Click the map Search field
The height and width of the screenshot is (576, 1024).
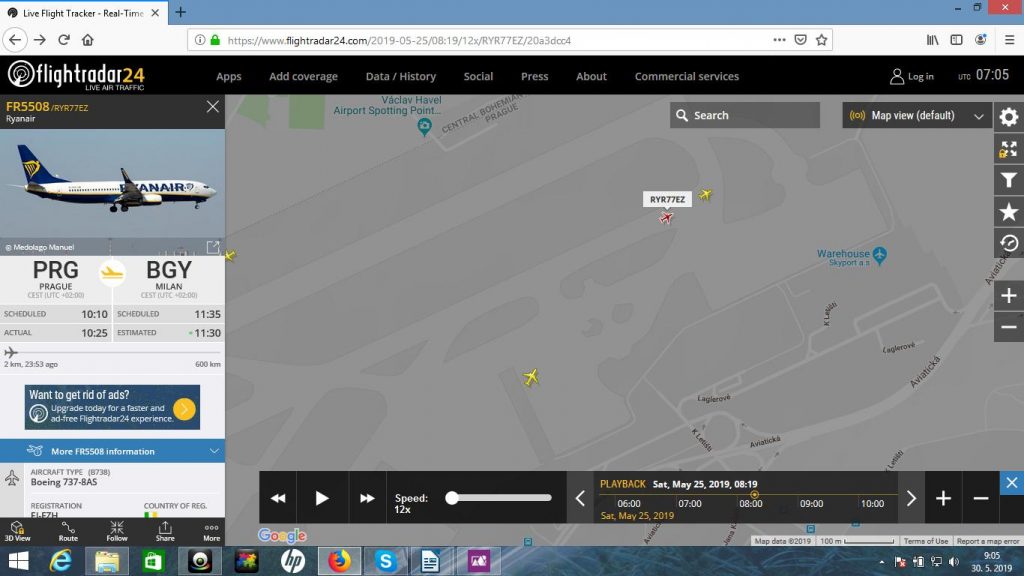tap(744, 115)
